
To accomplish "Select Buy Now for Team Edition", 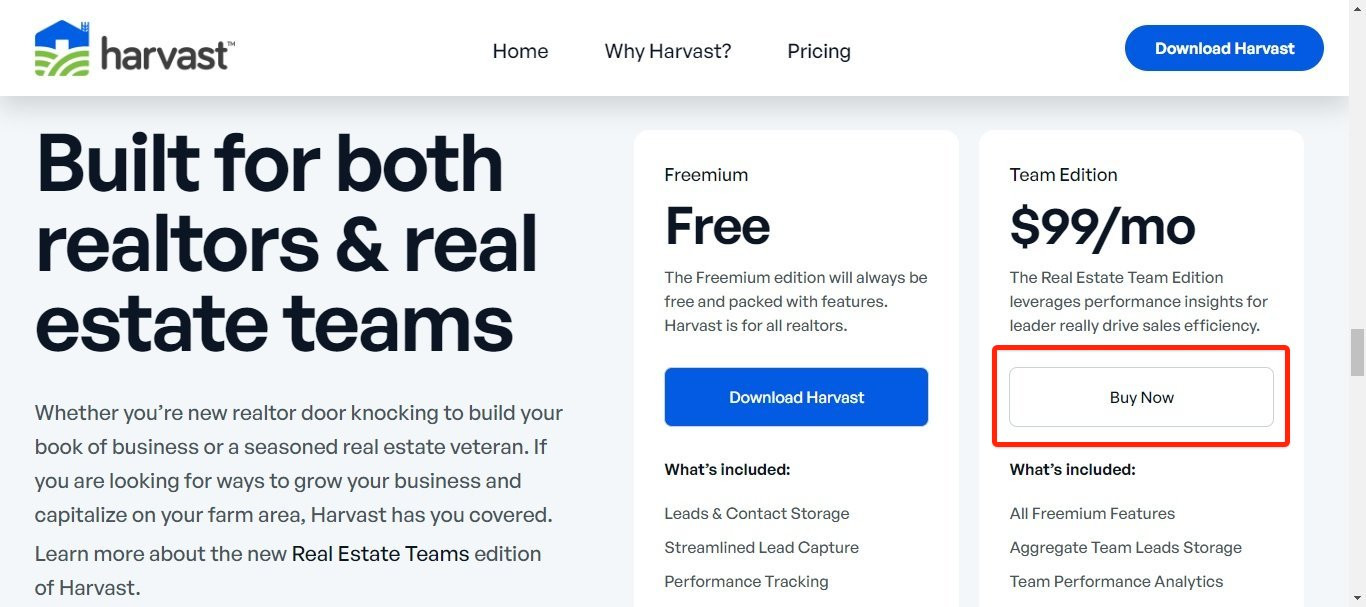I will (x=1141, y=397).
